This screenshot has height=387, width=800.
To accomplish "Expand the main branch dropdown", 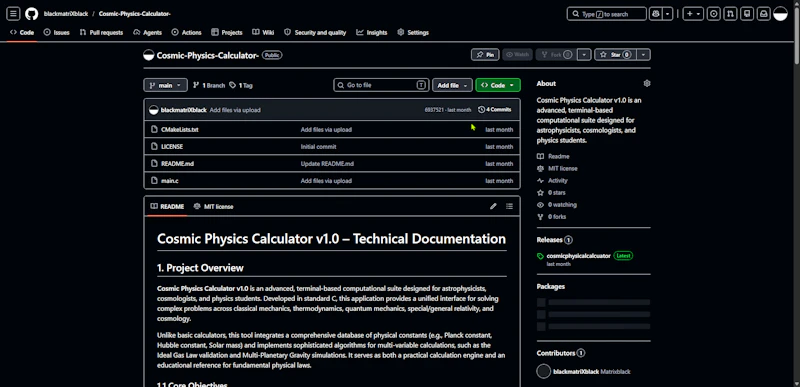I will (166, 85).
